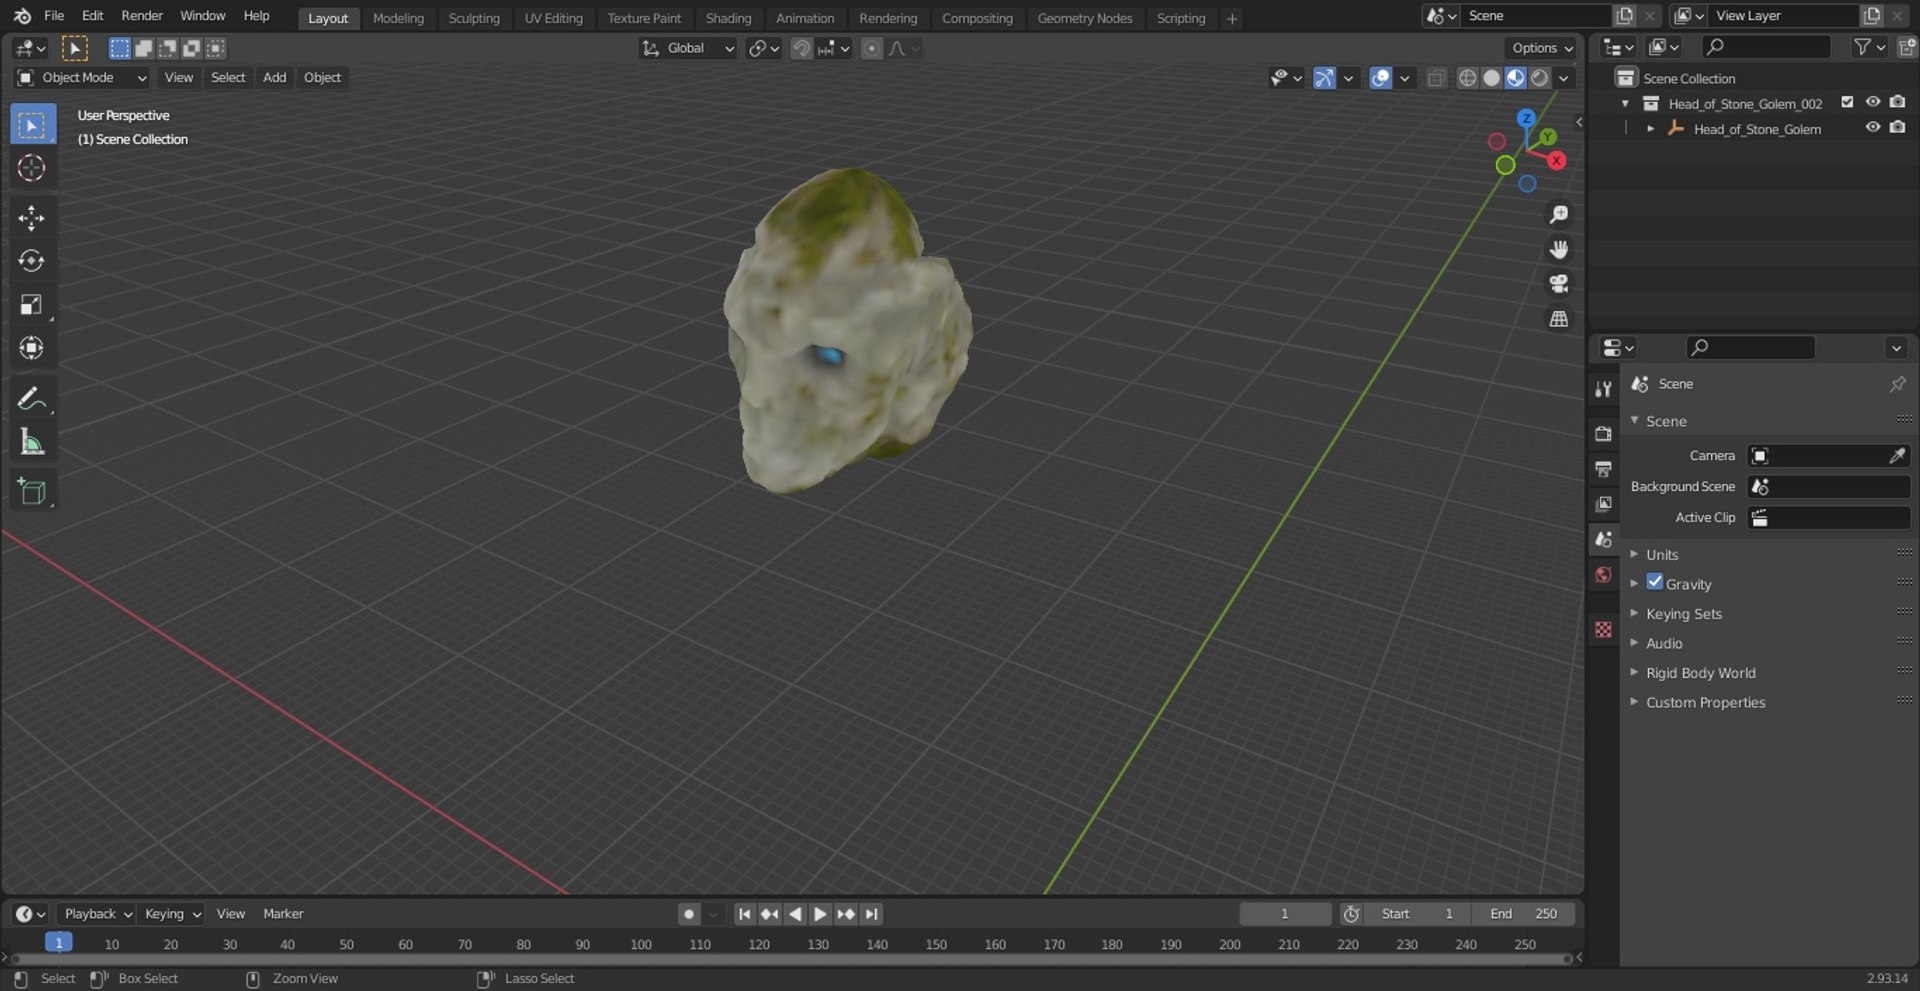Viewport: 1920px width, 991px height.
Task: Activate the Transform tool
Action: pyautogui.click(x=32, y=348)
